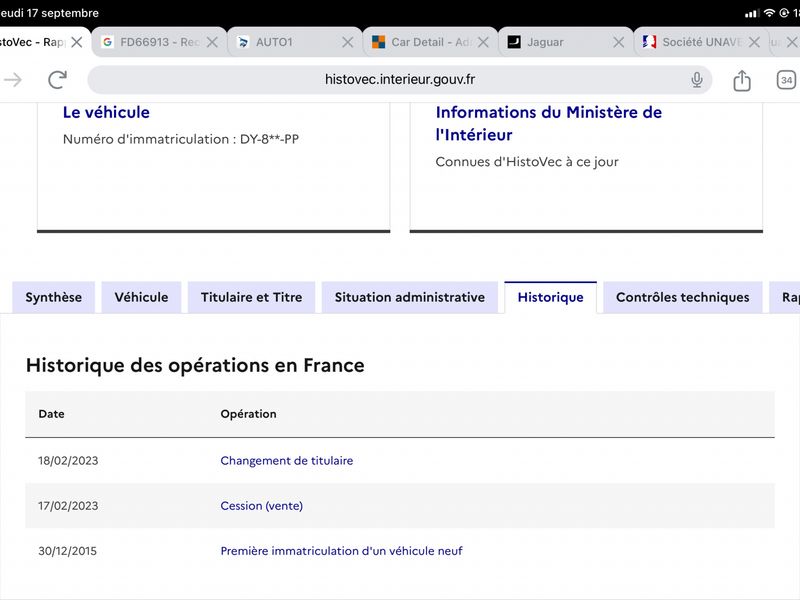Open the Contrôles techniques tab

coord(683,297)
